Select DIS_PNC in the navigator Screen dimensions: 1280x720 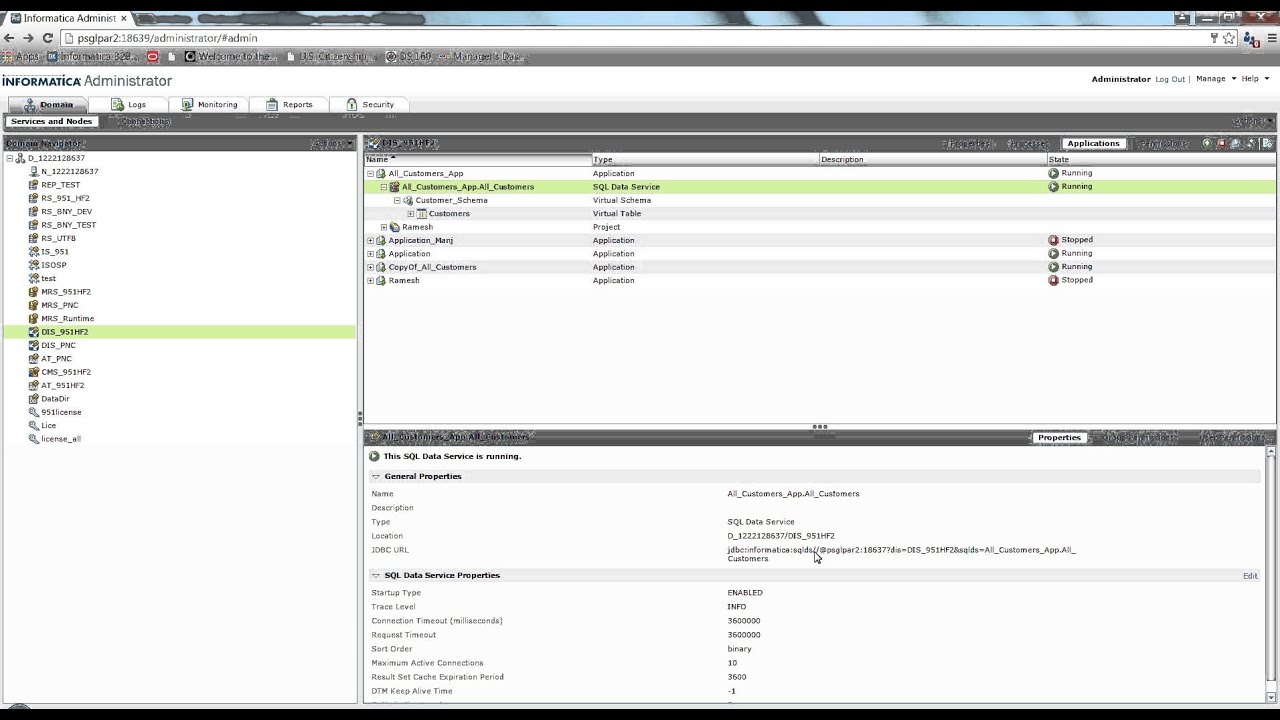(58, 345)
